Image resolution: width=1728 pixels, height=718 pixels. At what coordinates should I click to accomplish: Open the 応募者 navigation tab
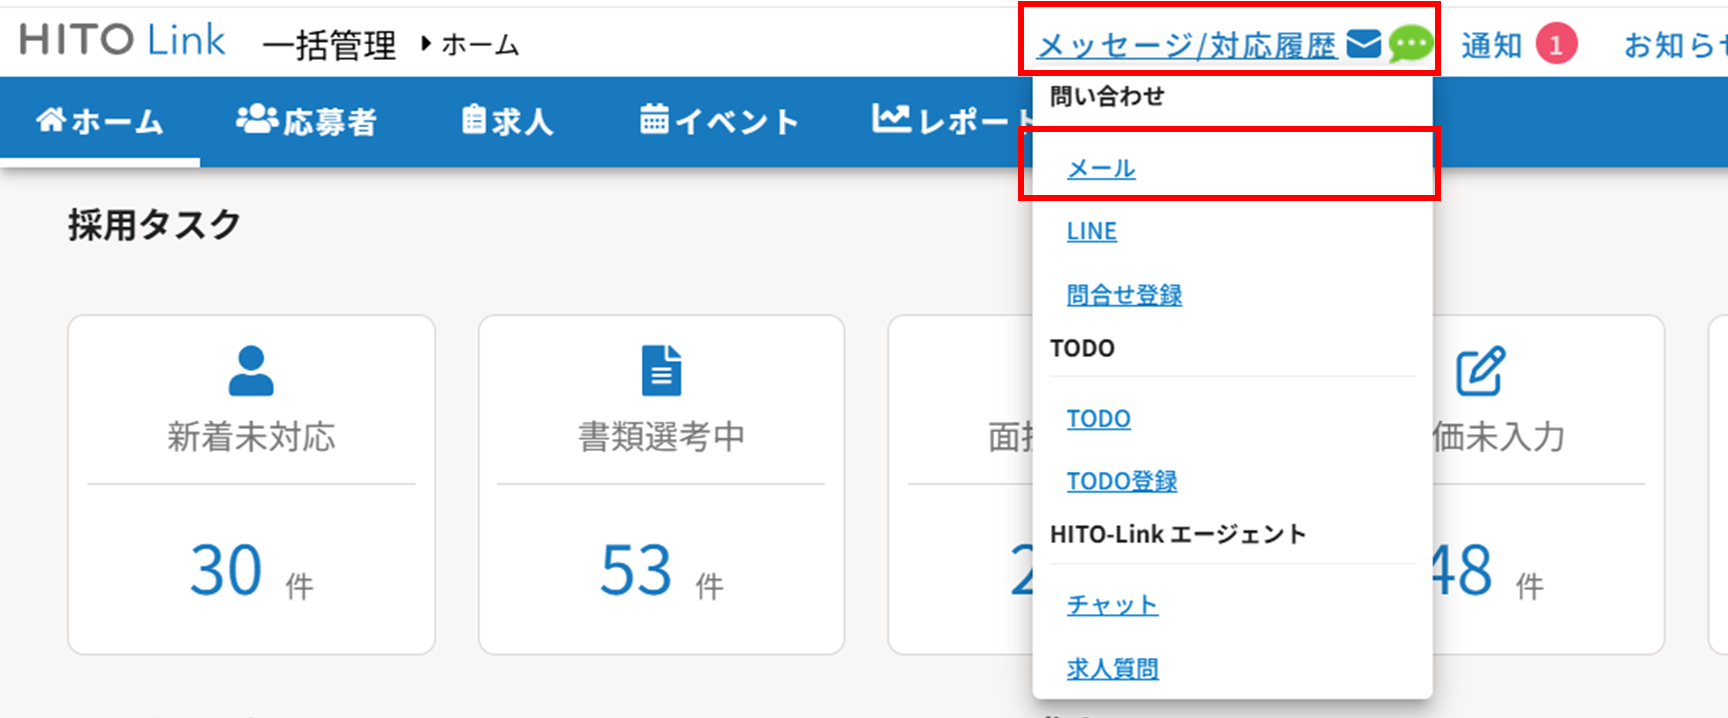click(306, 122)
